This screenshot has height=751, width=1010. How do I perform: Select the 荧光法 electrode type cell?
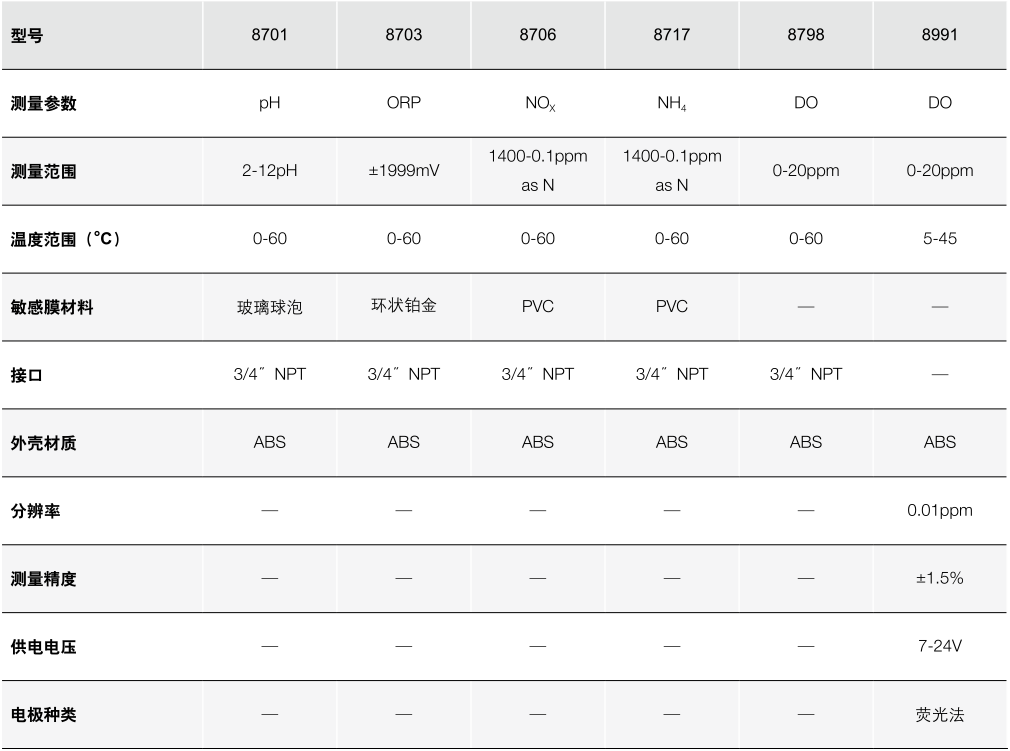939,714
